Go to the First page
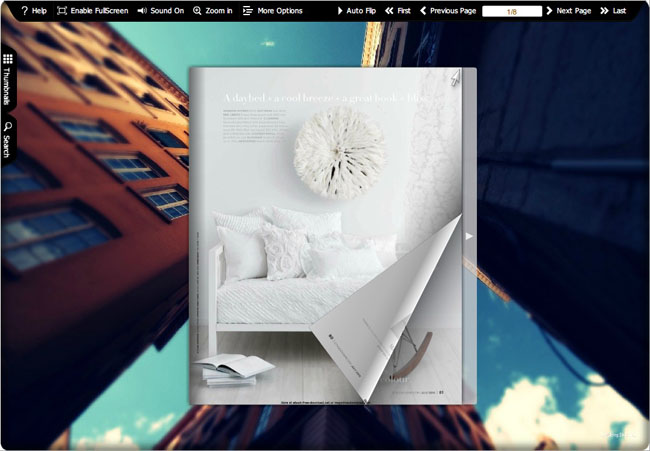The width and height of the screenshot is (650, 451). click(x=398, y=11)
